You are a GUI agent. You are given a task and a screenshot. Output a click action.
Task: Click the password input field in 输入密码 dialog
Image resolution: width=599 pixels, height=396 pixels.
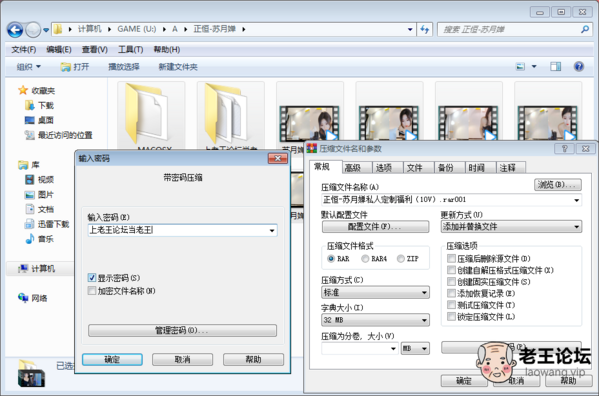183,230
